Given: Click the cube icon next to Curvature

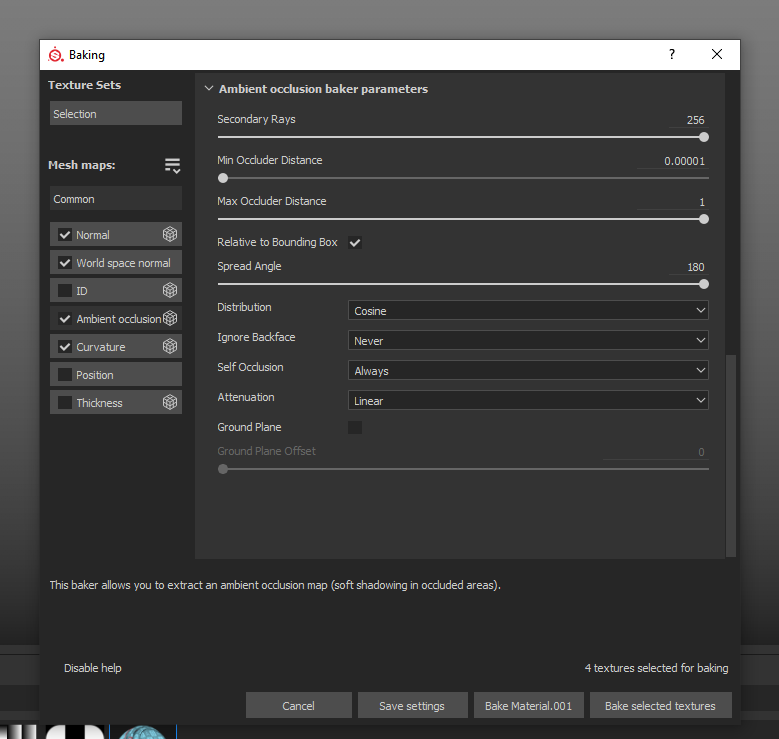Looking at the screenshot, I should pos(170,347).
